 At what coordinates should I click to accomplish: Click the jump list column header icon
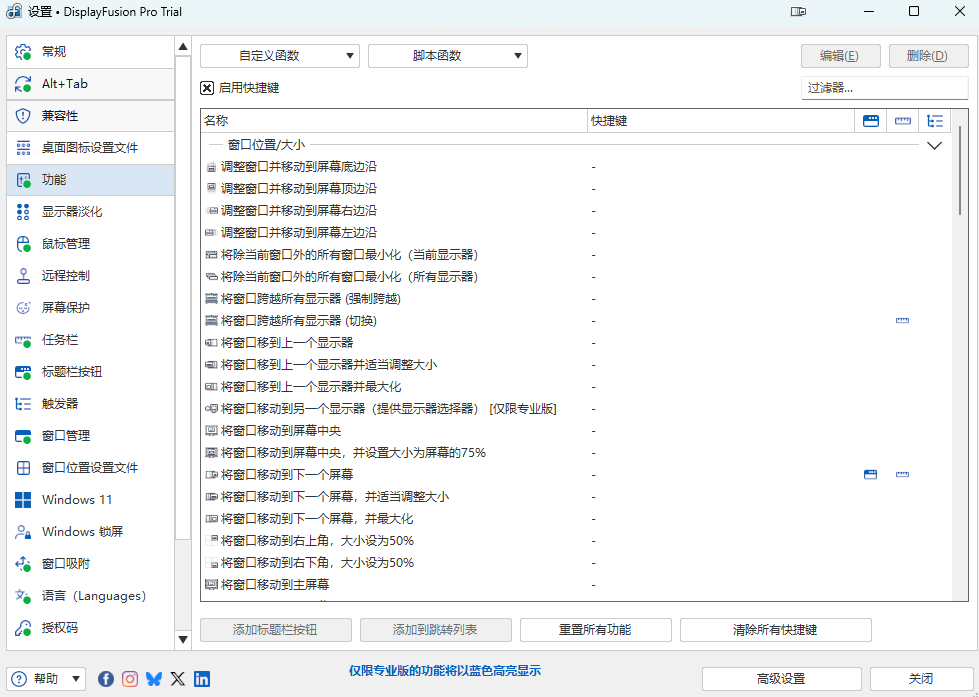[x=903, y=121]
